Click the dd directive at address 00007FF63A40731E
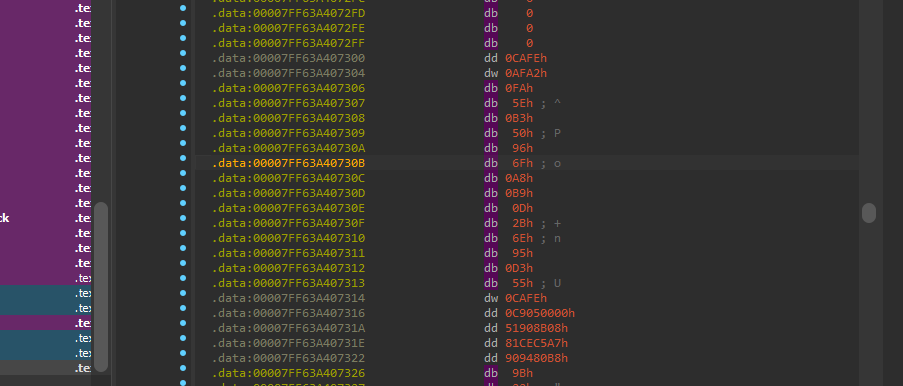 pyautogui.click(x=491, y=343)
